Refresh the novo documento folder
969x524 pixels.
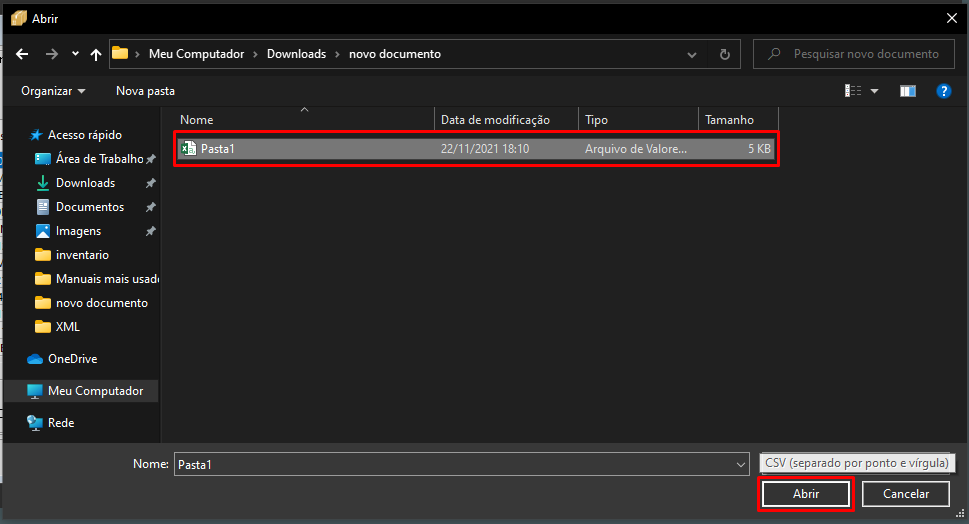[725, 54]
